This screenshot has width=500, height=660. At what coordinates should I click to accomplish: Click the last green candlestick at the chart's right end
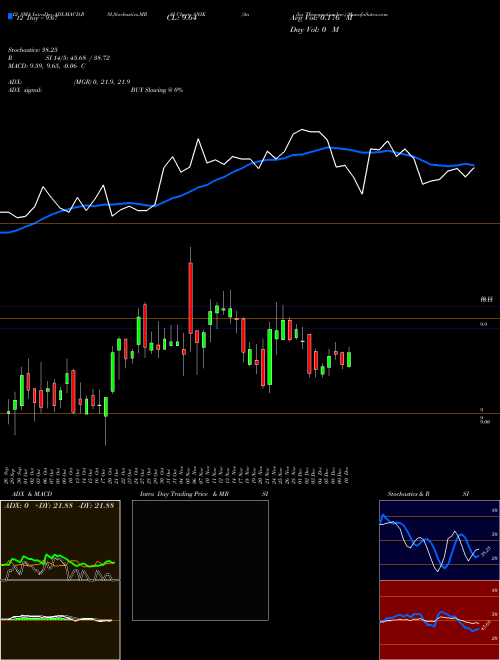click(x=349, y=359)
